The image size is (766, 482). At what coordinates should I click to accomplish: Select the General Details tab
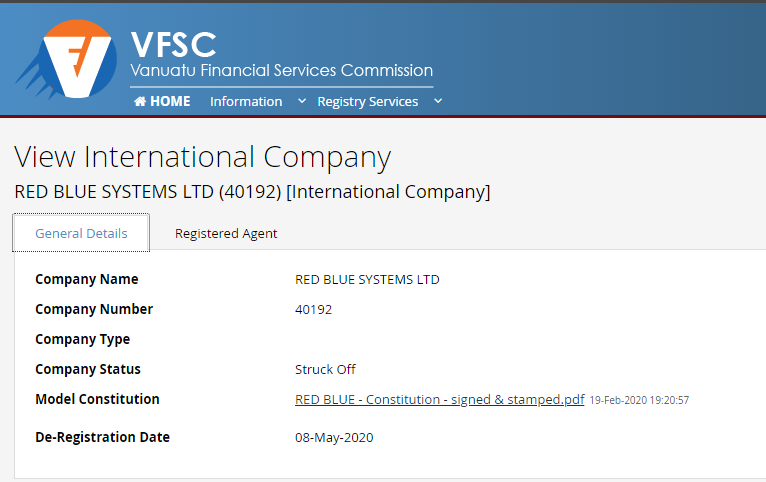coord(81,233)
